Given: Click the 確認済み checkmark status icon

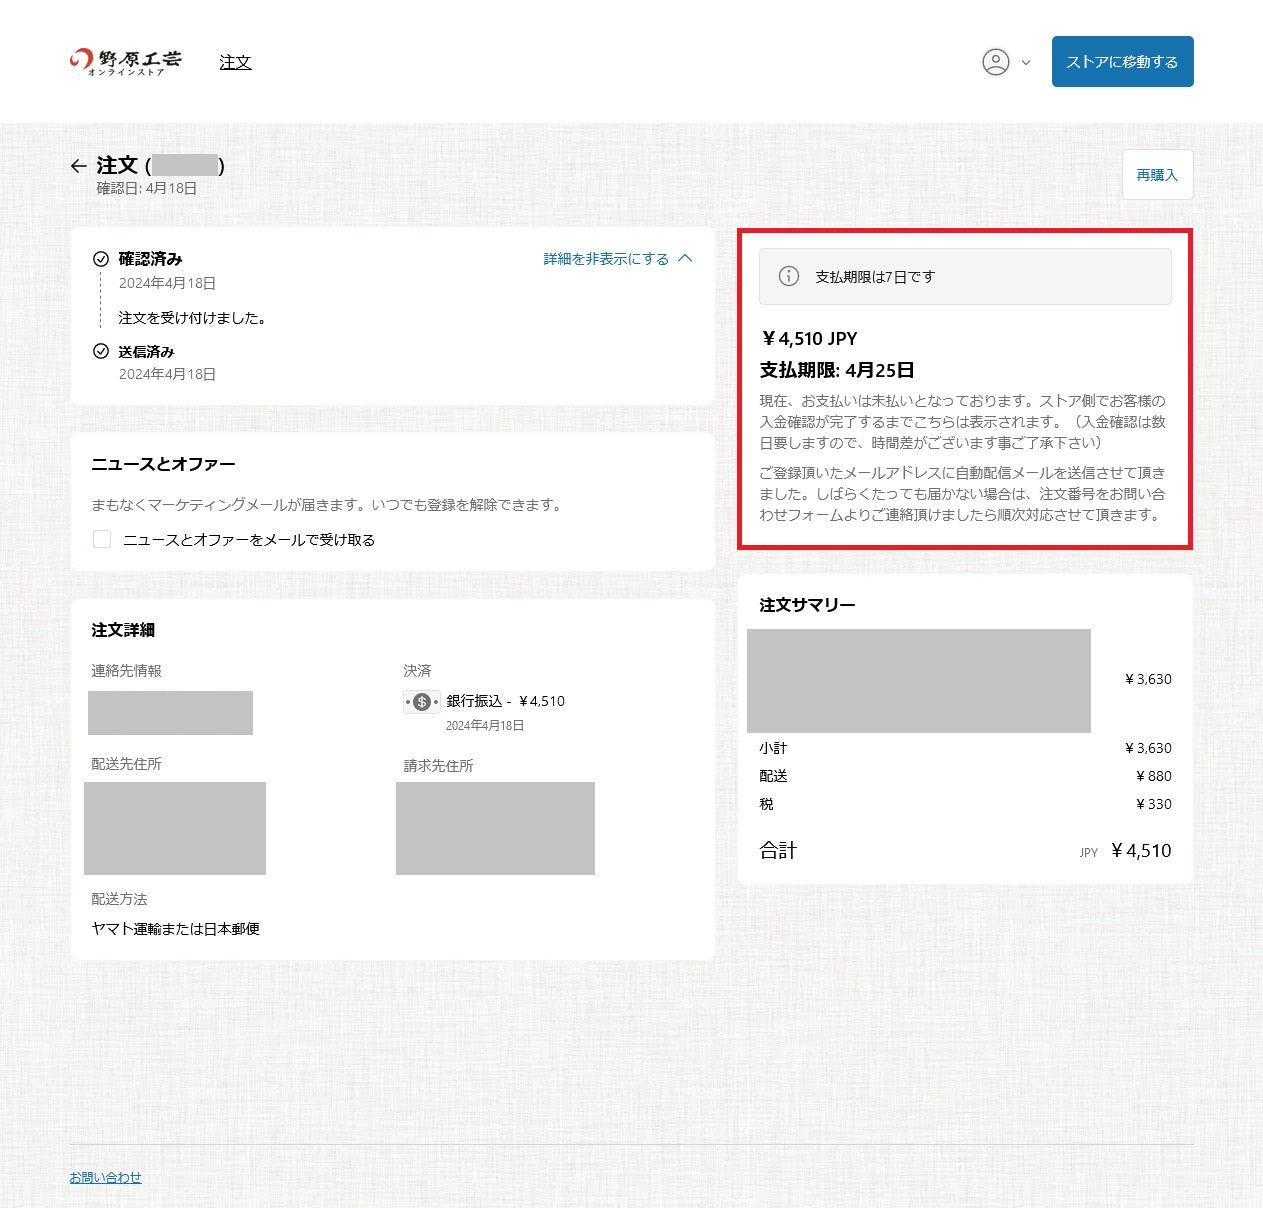Looking at the screenshot, I should pyautogui.click(x=101, y=259).
